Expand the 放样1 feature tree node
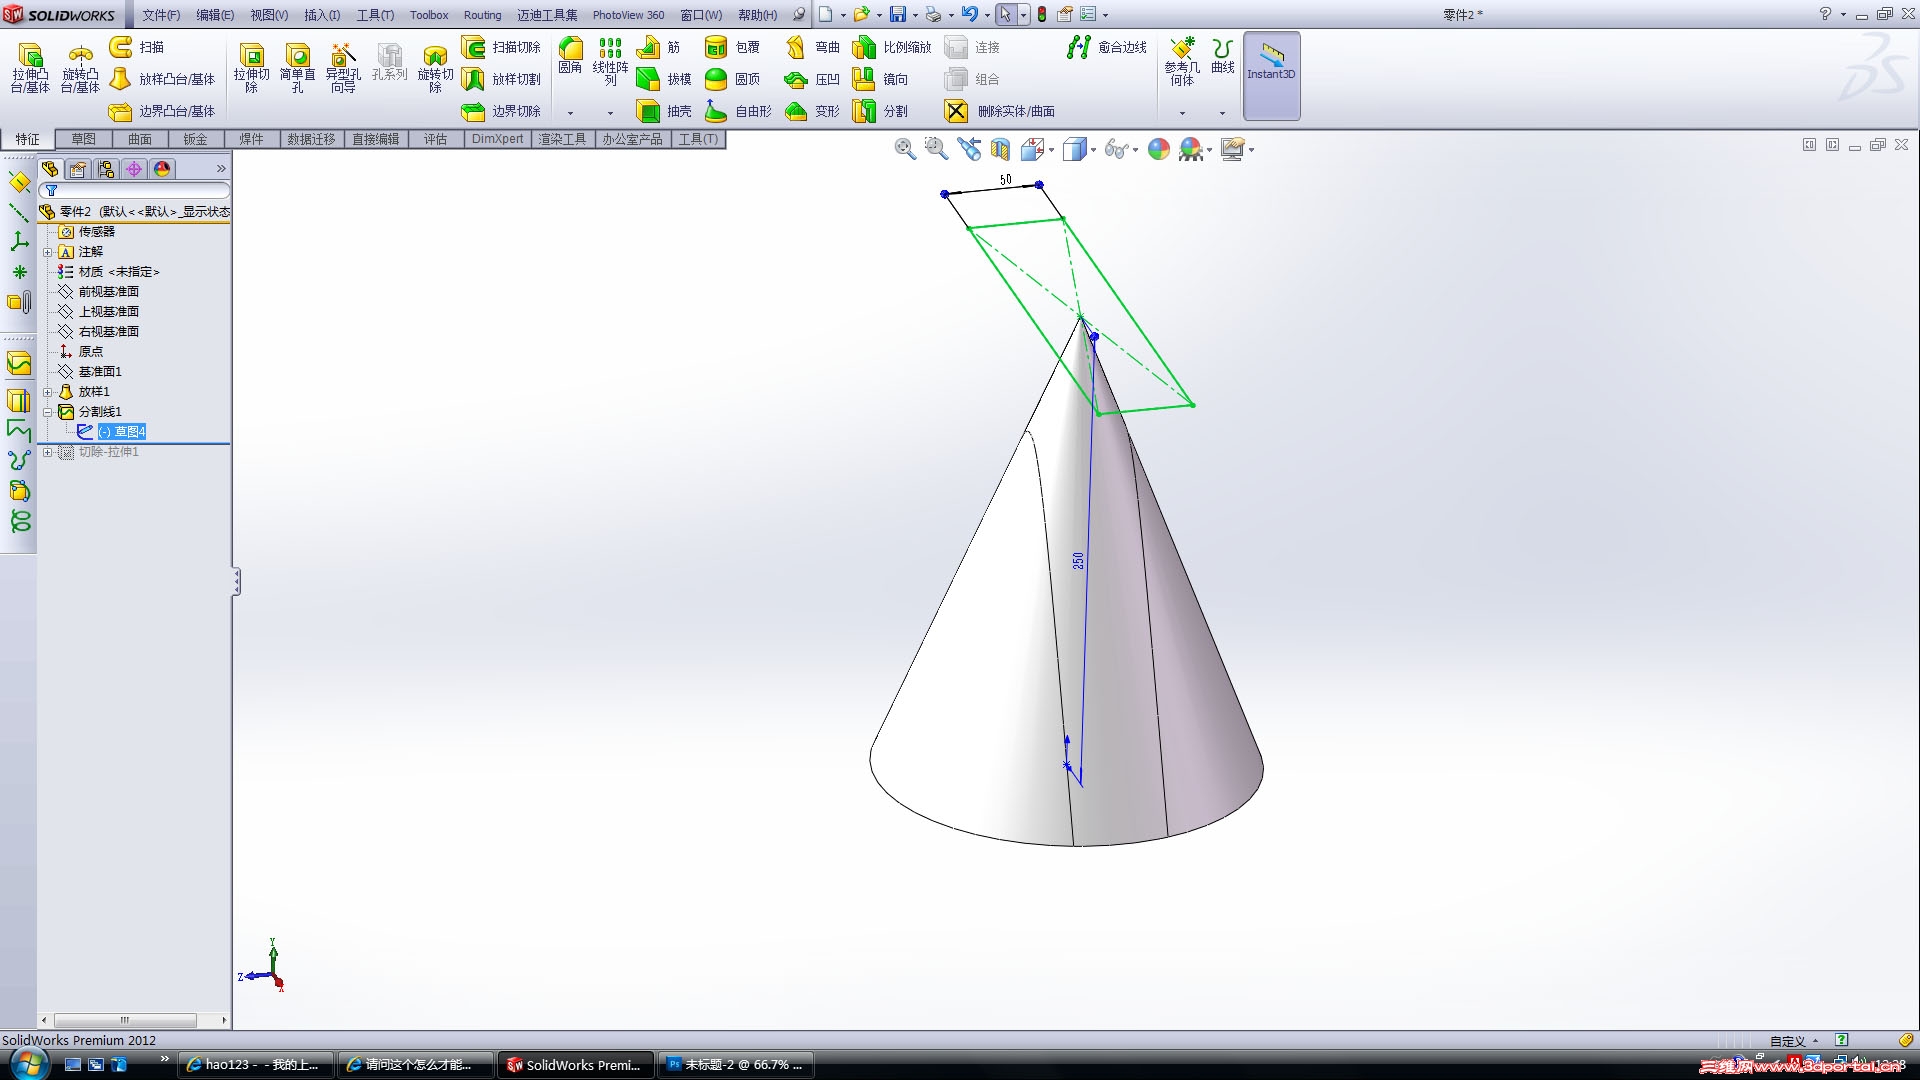 [47, 392]
